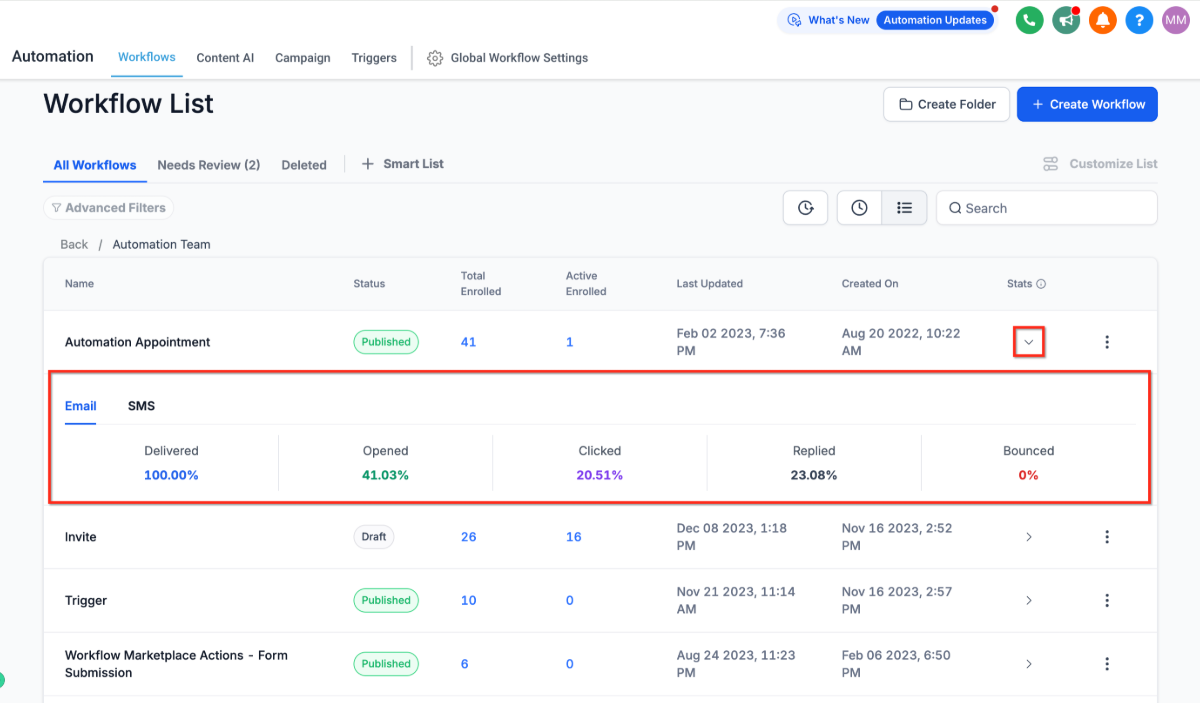Screen dimensions: 1200x703
Task: Open the orange notifications bell
Action: (x=1102, y=20)
